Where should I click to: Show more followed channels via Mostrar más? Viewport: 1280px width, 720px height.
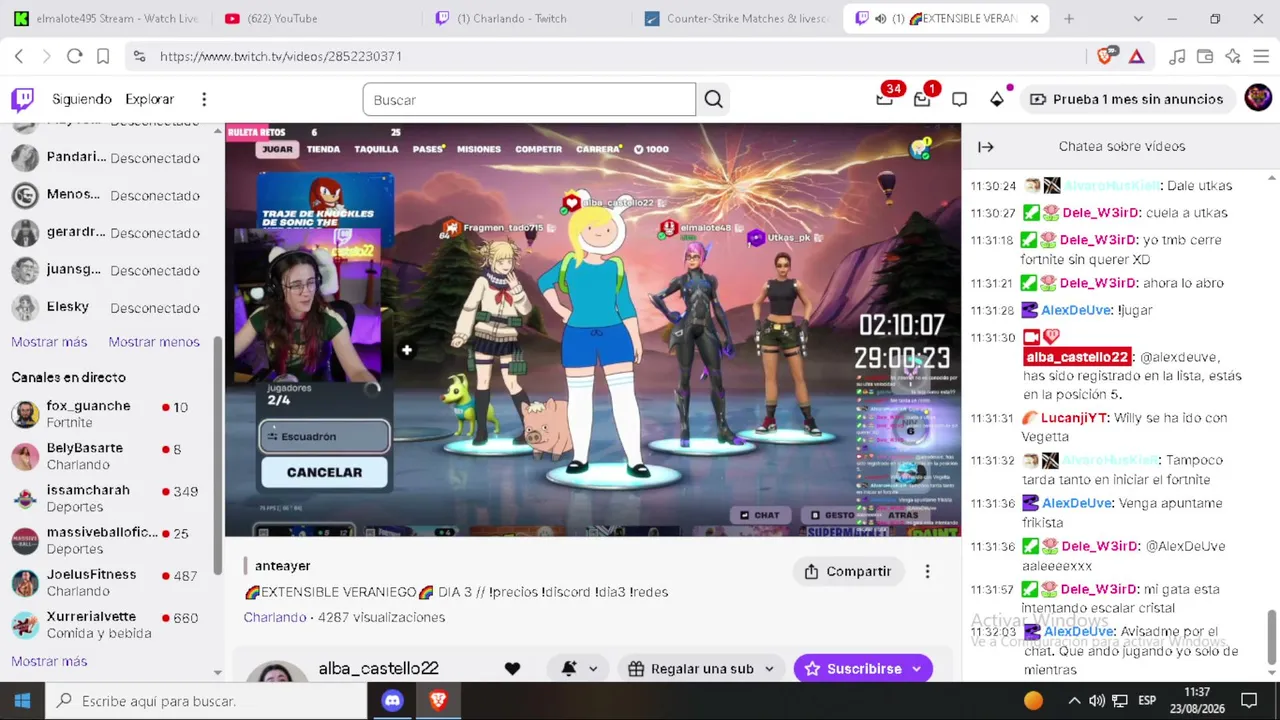click(x=49, y=342)
